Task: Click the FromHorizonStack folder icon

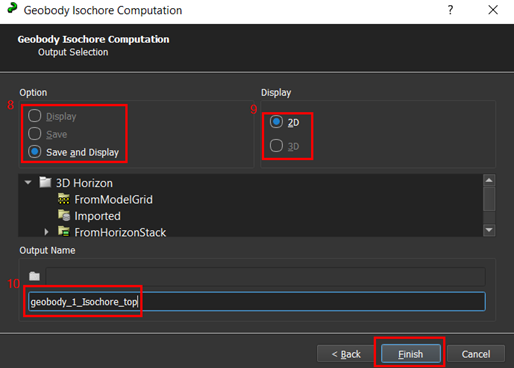Action: [64, 231]
